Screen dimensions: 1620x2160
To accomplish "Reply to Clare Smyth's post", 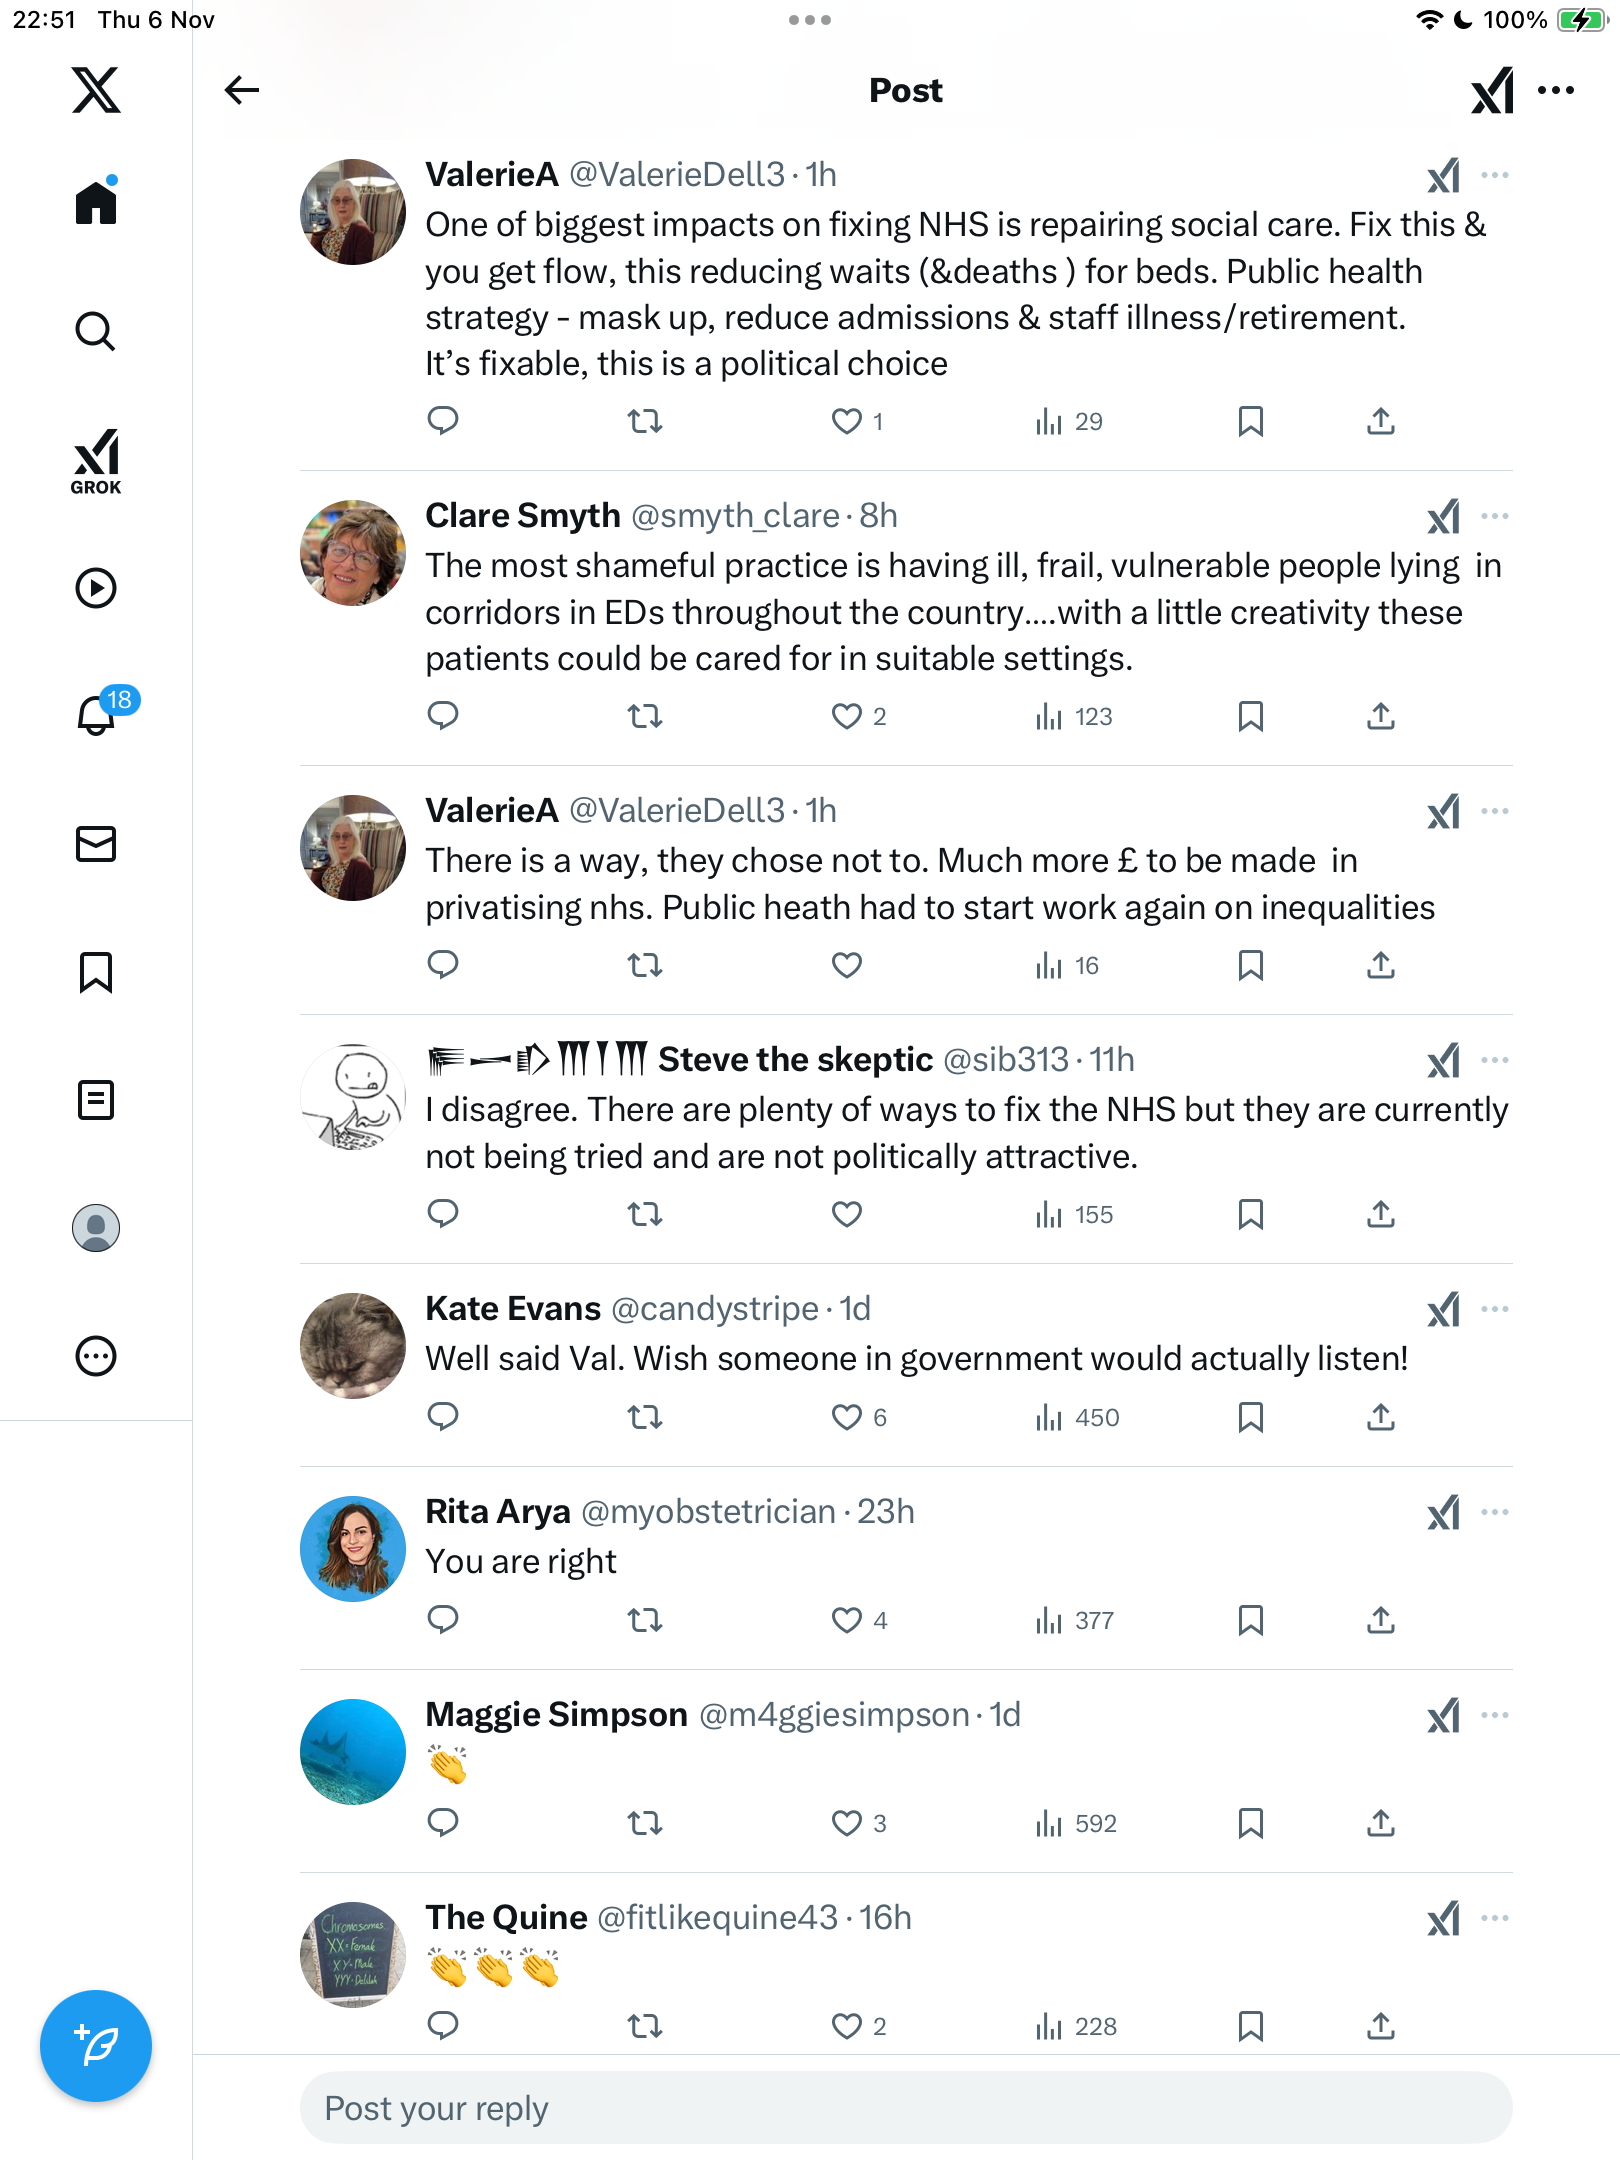I will tap(443, 716).
